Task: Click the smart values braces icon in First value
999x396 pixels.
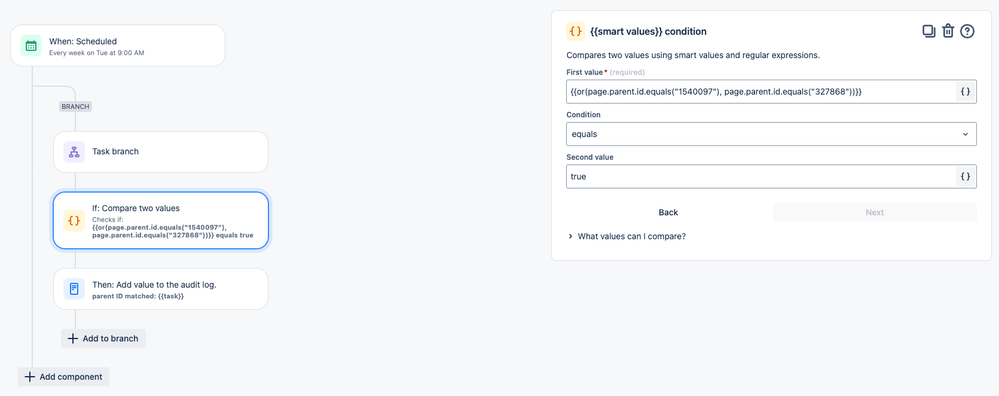Action: point(965,92)
